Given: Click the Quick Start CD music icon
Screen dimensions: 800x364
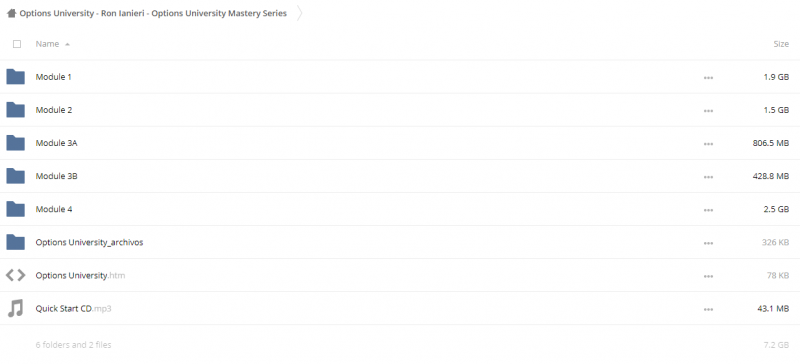Looking at the screenshot, I should click(15, 308).
